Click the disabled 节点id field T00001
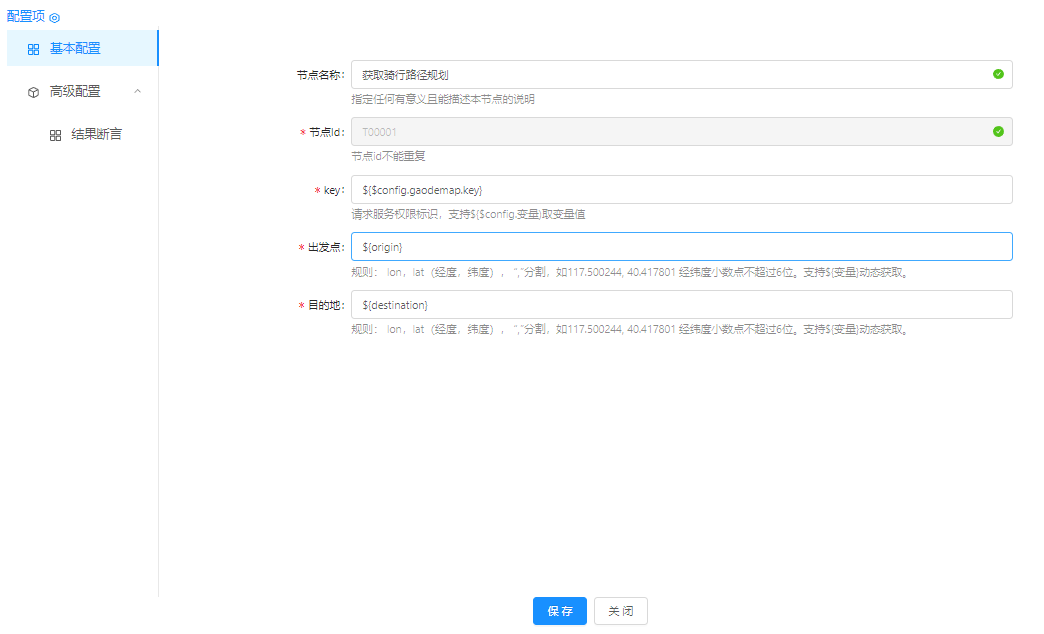 pyautogui.click(x=670, y=132)
